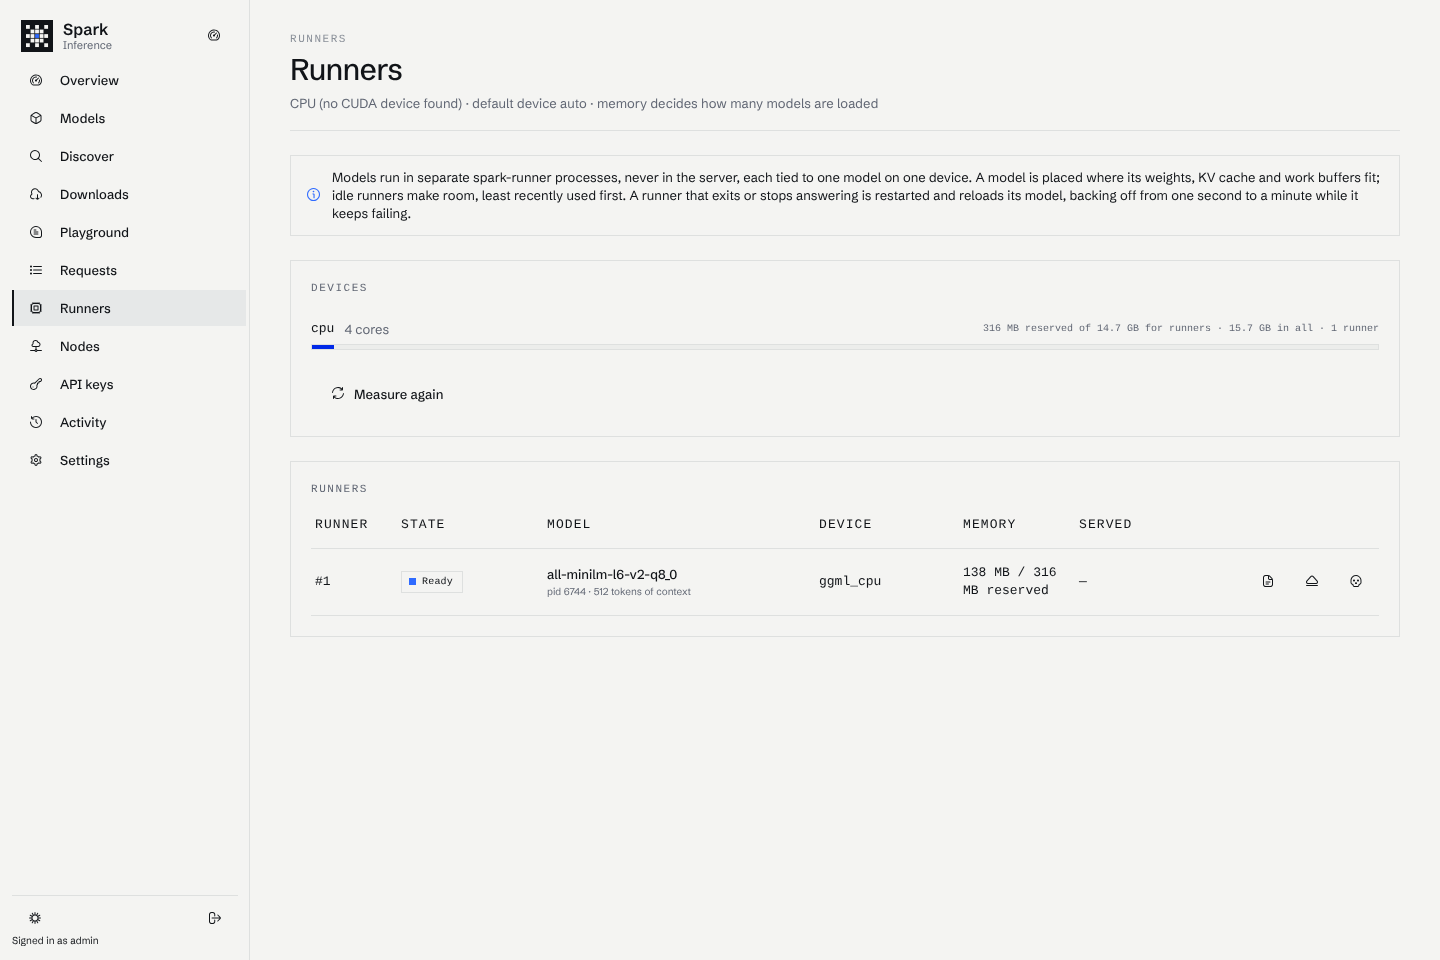Click the MODEL column header

click(x=569, y=524)
